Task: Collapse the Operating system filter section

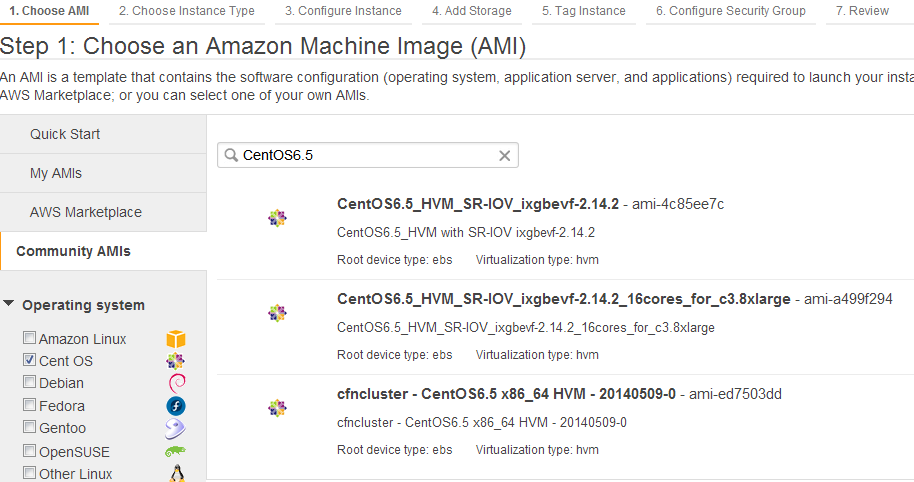Action: pos(9,304)
